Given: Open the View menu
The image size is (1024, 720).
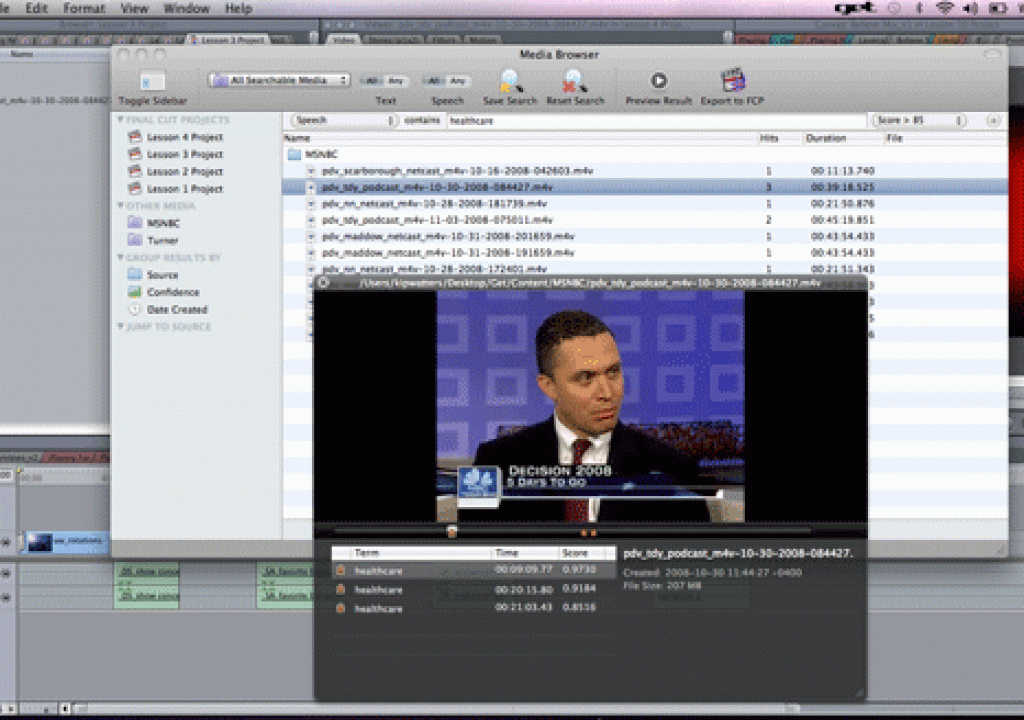Looking at the screenshot, I should tap(134, 8).
